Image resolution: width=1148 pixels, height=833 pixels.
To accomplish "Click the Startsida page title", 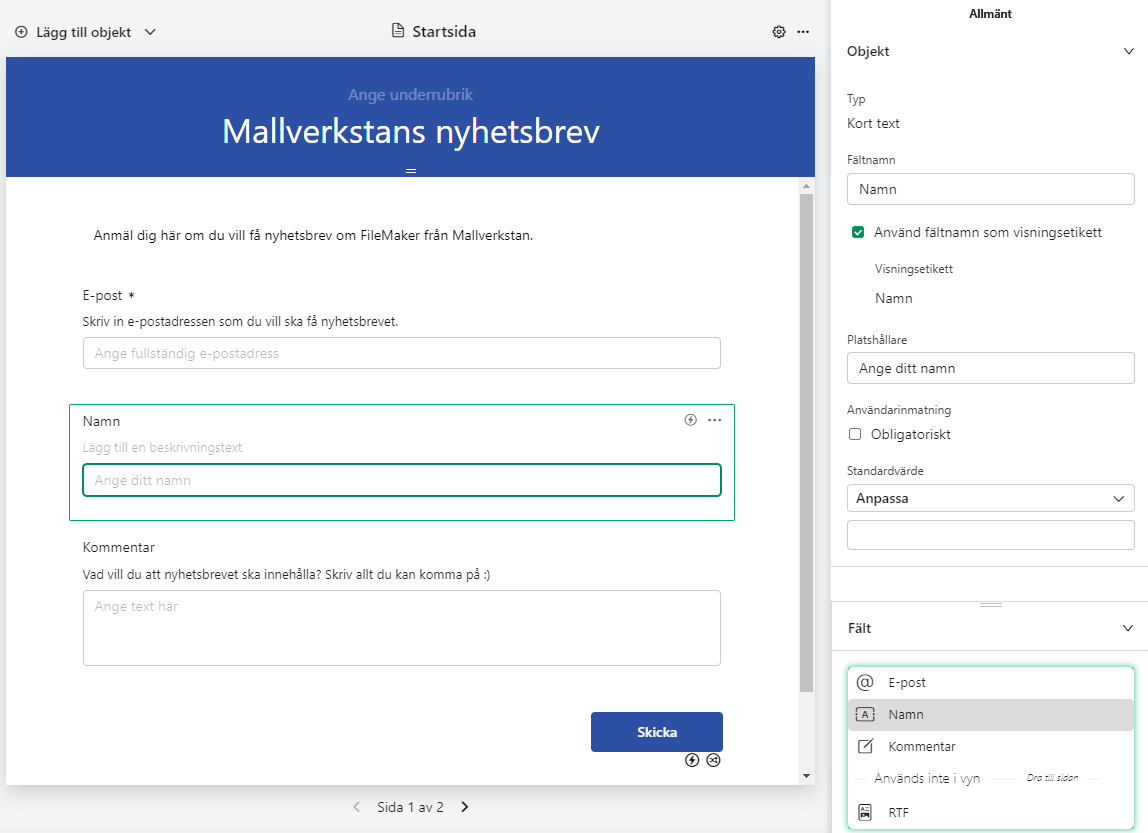I will point(444,31).
